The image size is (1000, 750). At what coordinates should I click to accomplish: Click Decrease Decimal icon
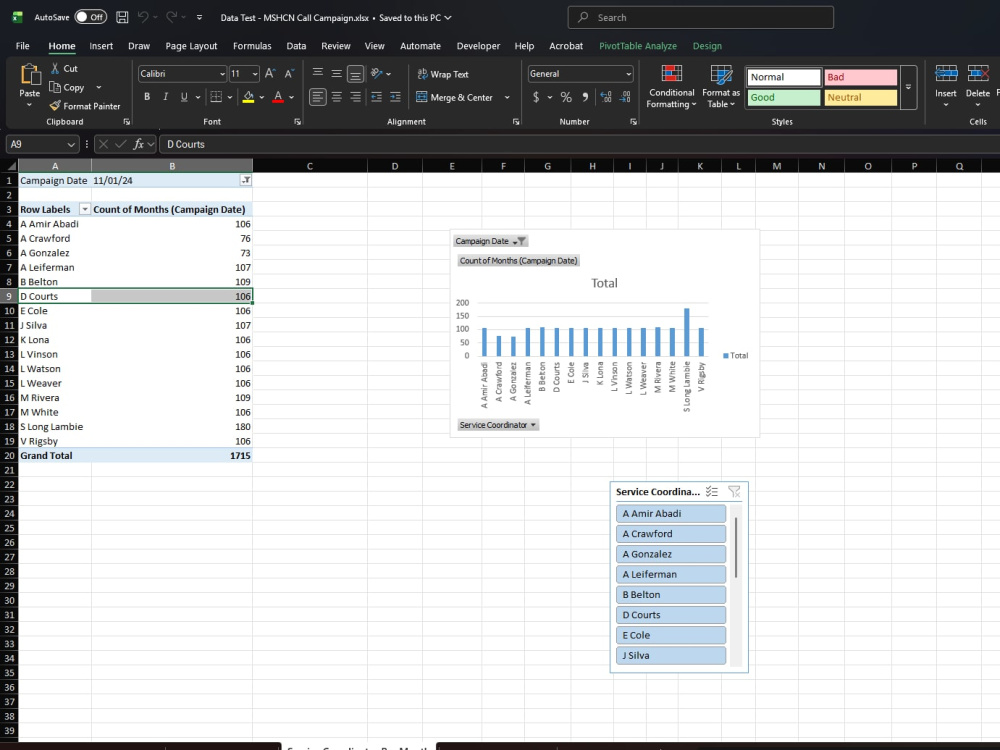coord(625,97)
